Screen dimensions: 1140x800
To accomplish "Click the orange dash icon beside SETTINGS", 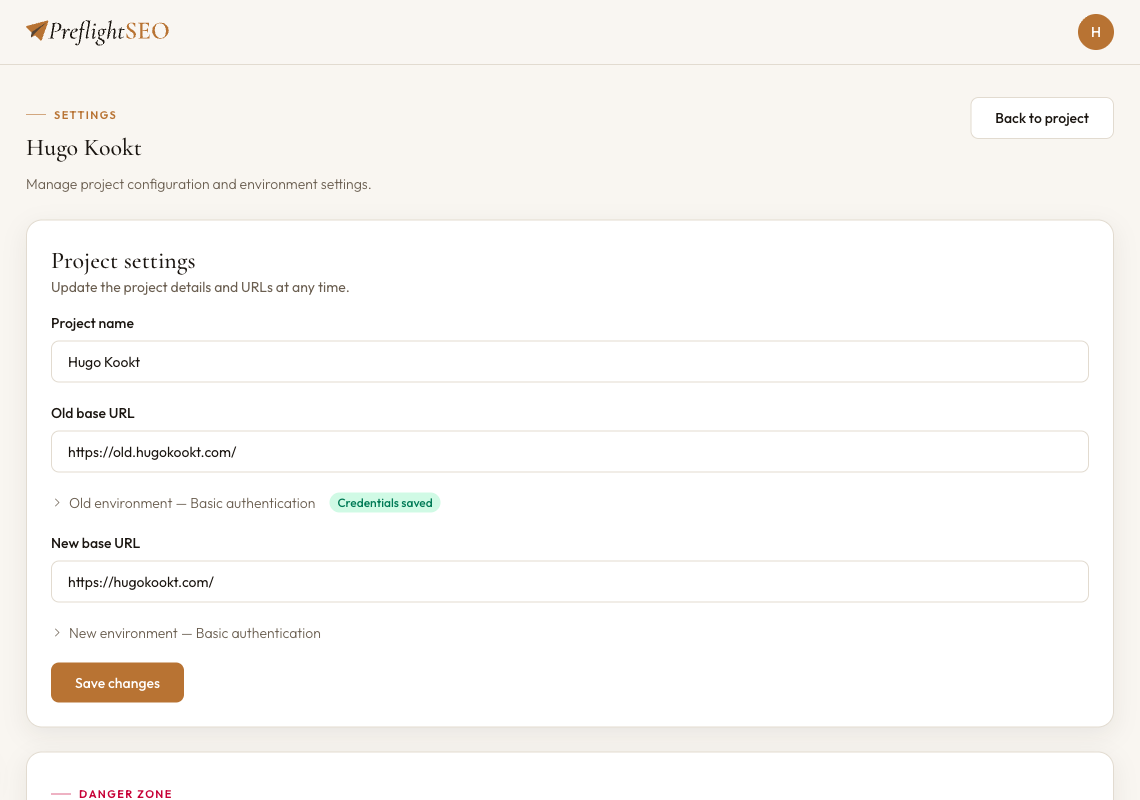I will [35, 115].
